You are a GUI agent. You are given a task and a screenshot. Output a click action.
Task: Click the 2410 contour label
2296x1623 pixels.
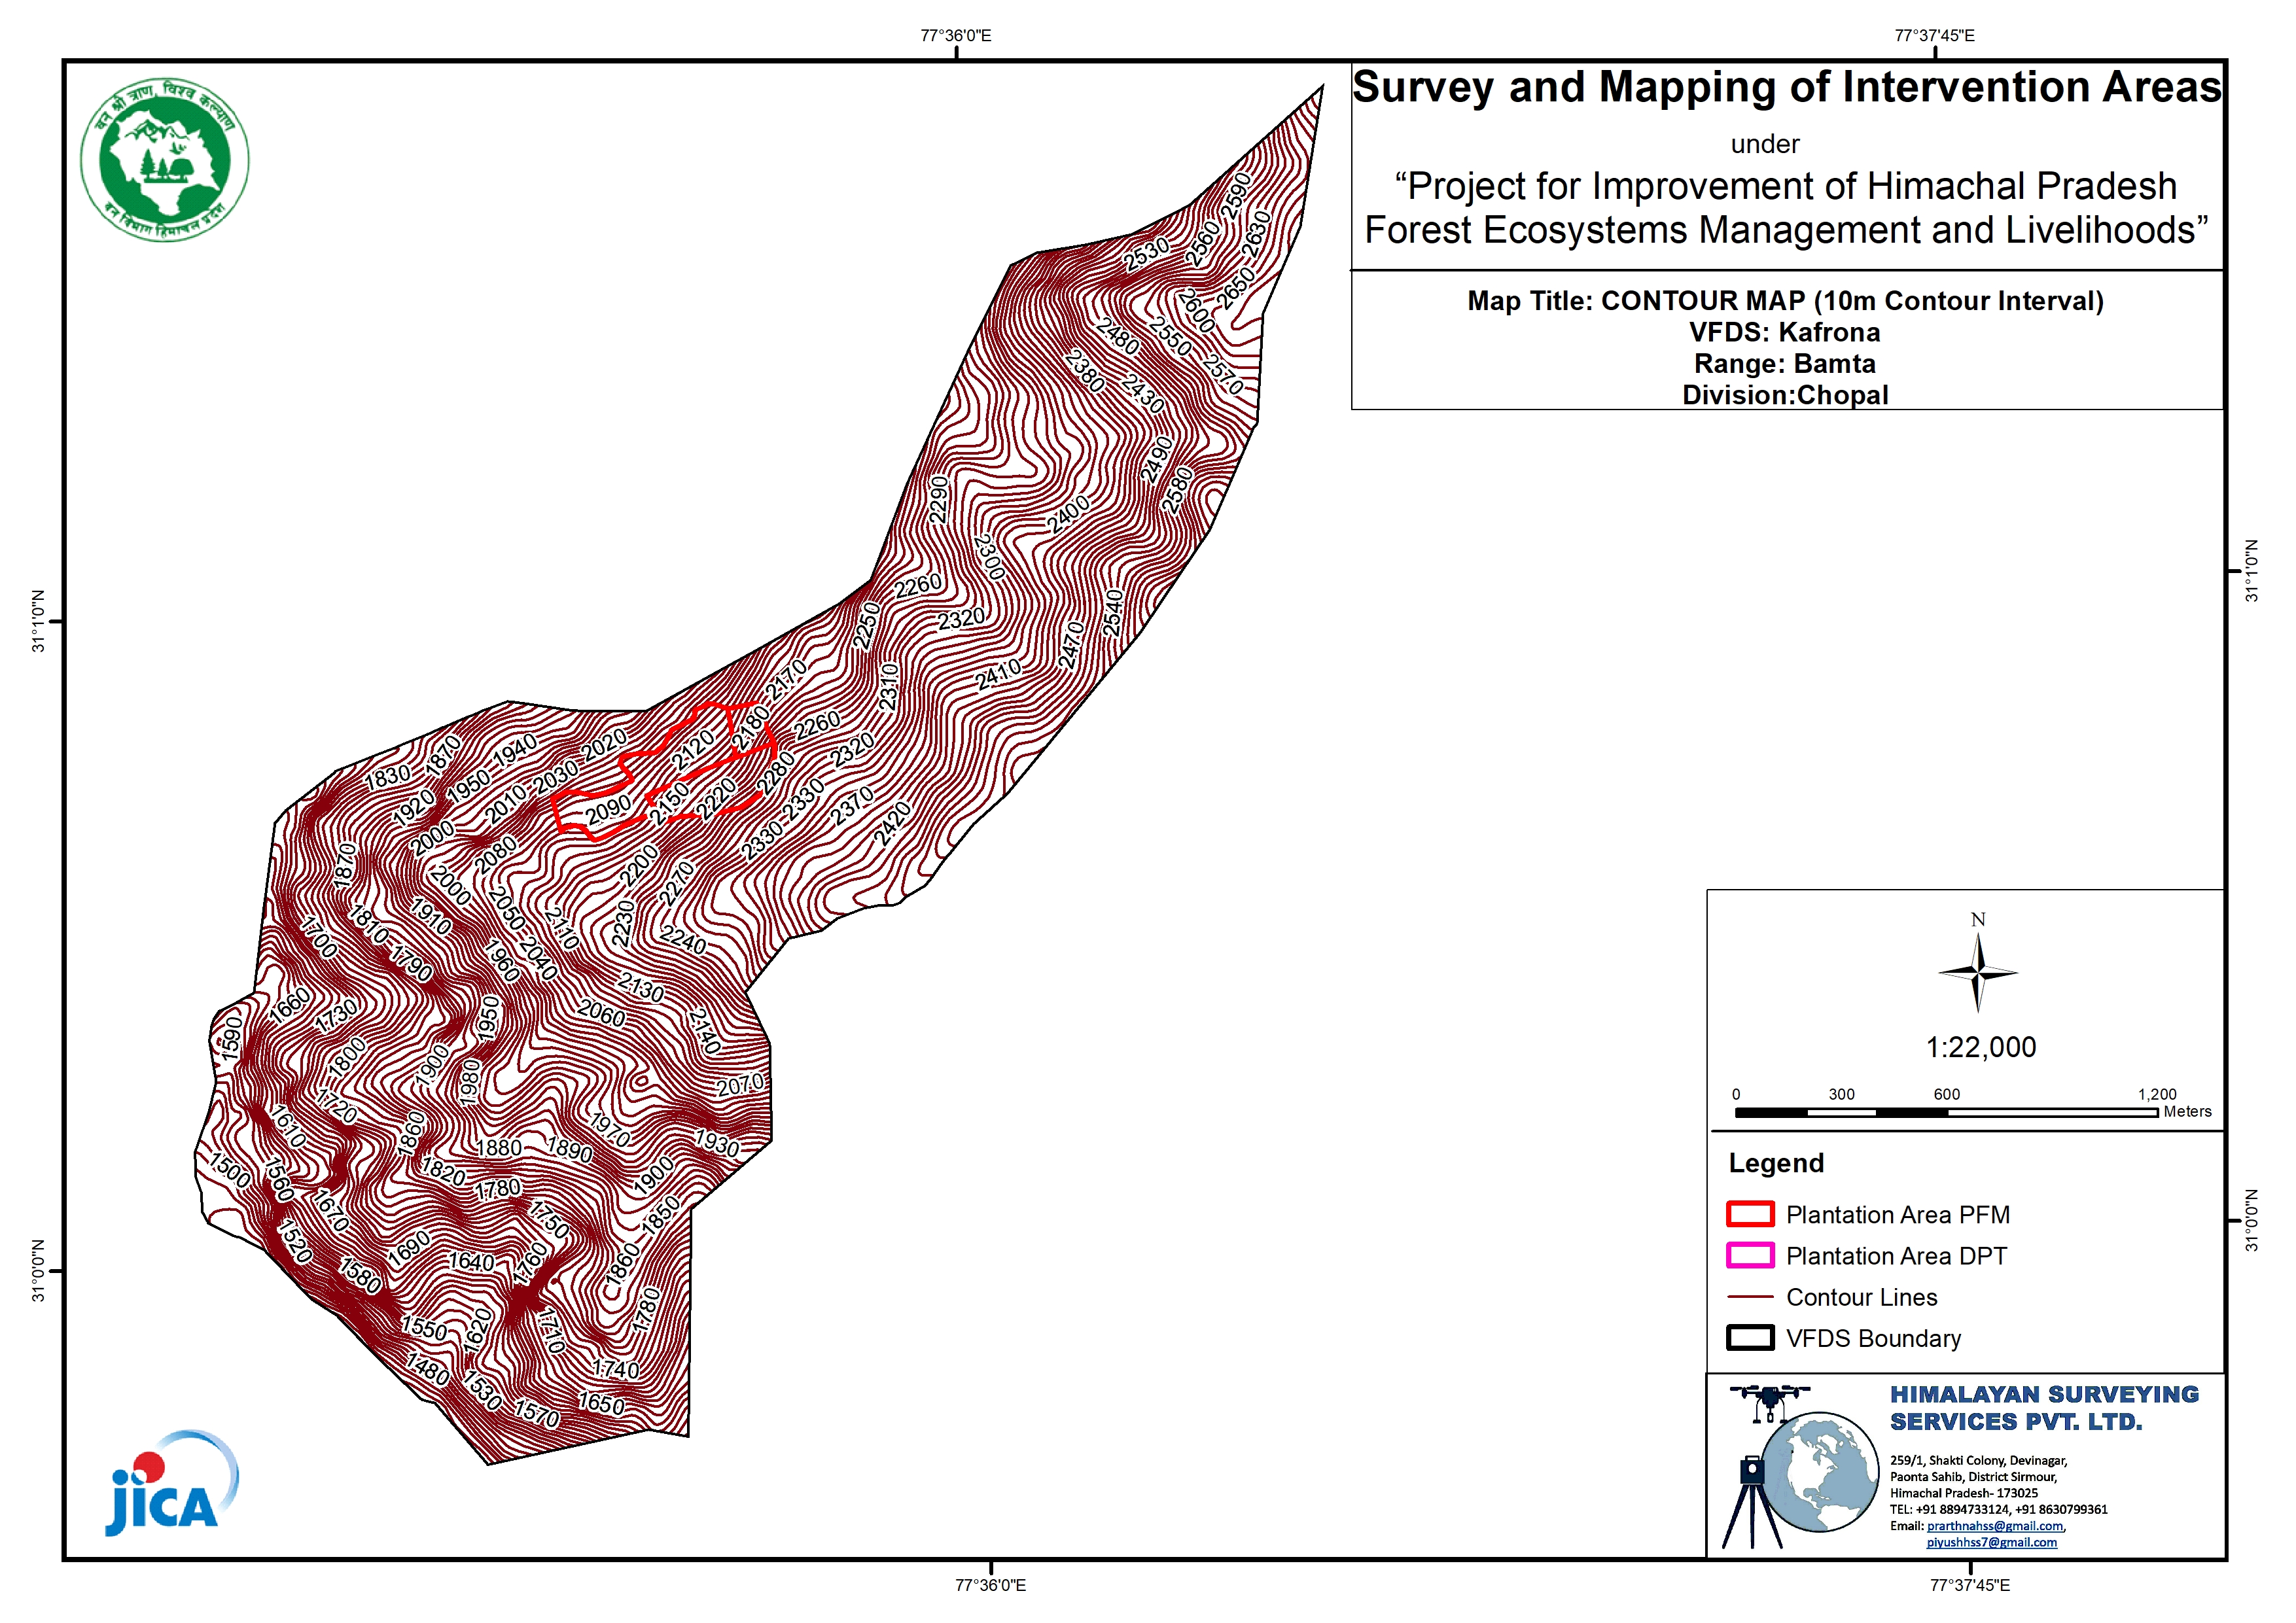tap(998, 675)
